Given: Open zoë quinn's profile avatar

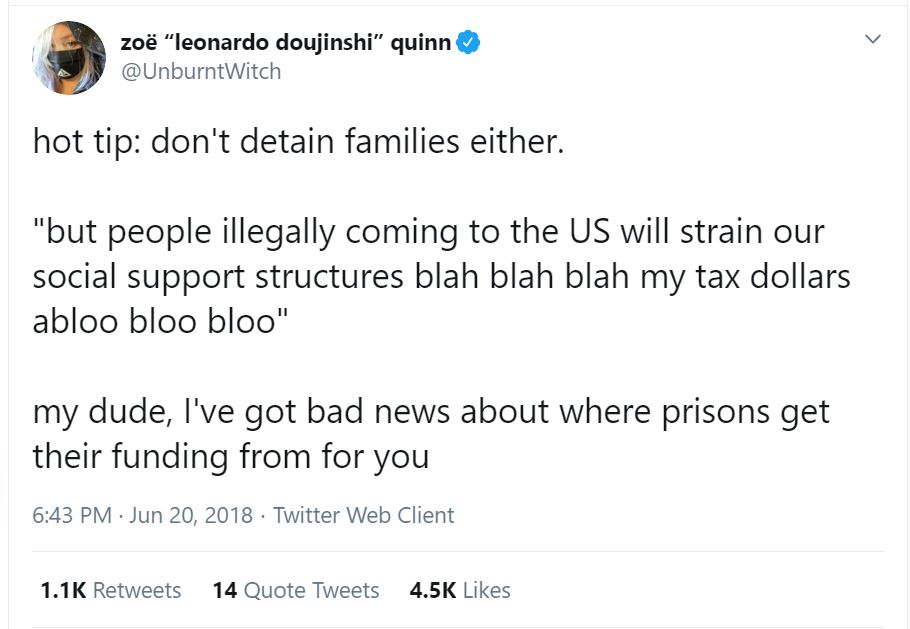Looking at the screenshot, I should (x=69, y=58).
